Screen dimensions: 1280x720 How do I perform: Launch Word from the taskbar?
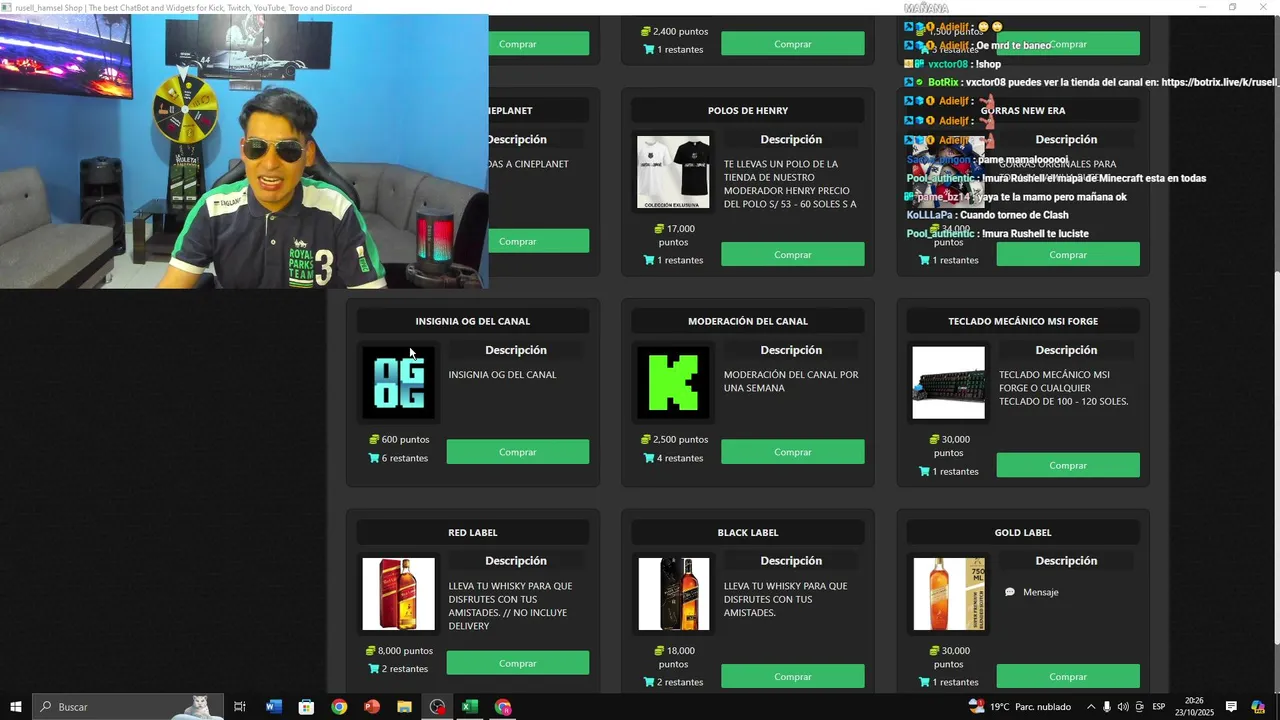[x=274, y=707]
